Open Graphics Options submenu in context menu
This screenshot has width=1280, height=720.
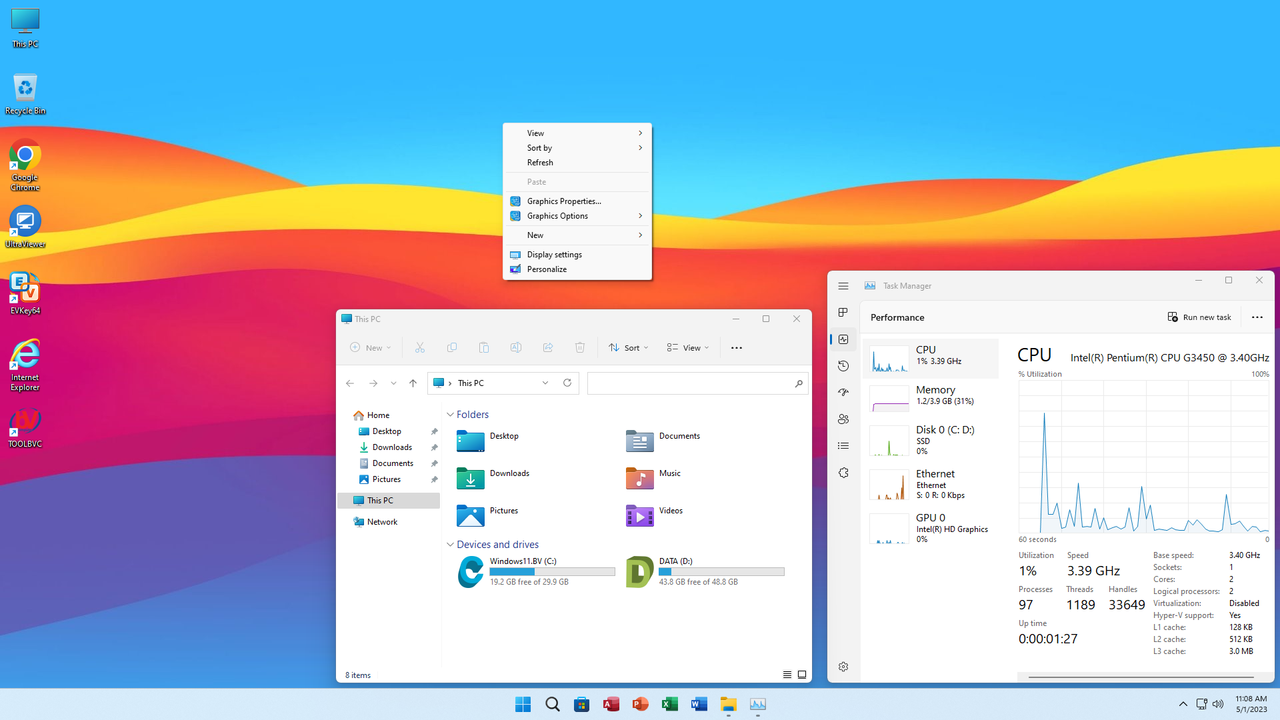pyautogui.click(x=577, y=216)
